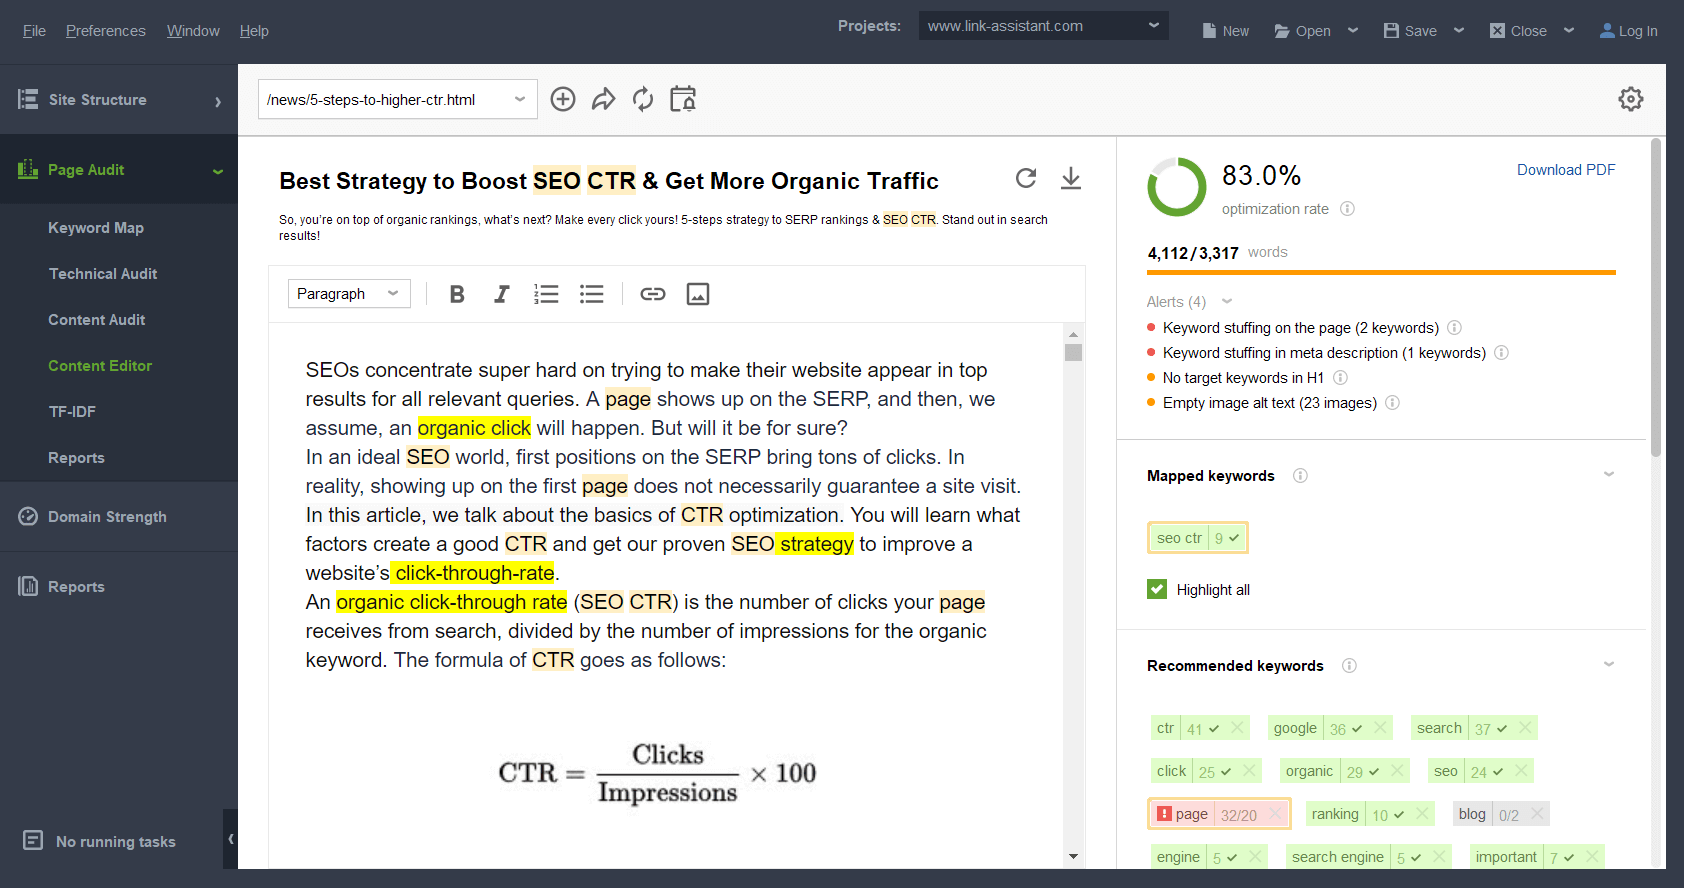Open Content Audit in sidebar
This screenshot has height=888, width=1684.
click(x=97, y=320)
